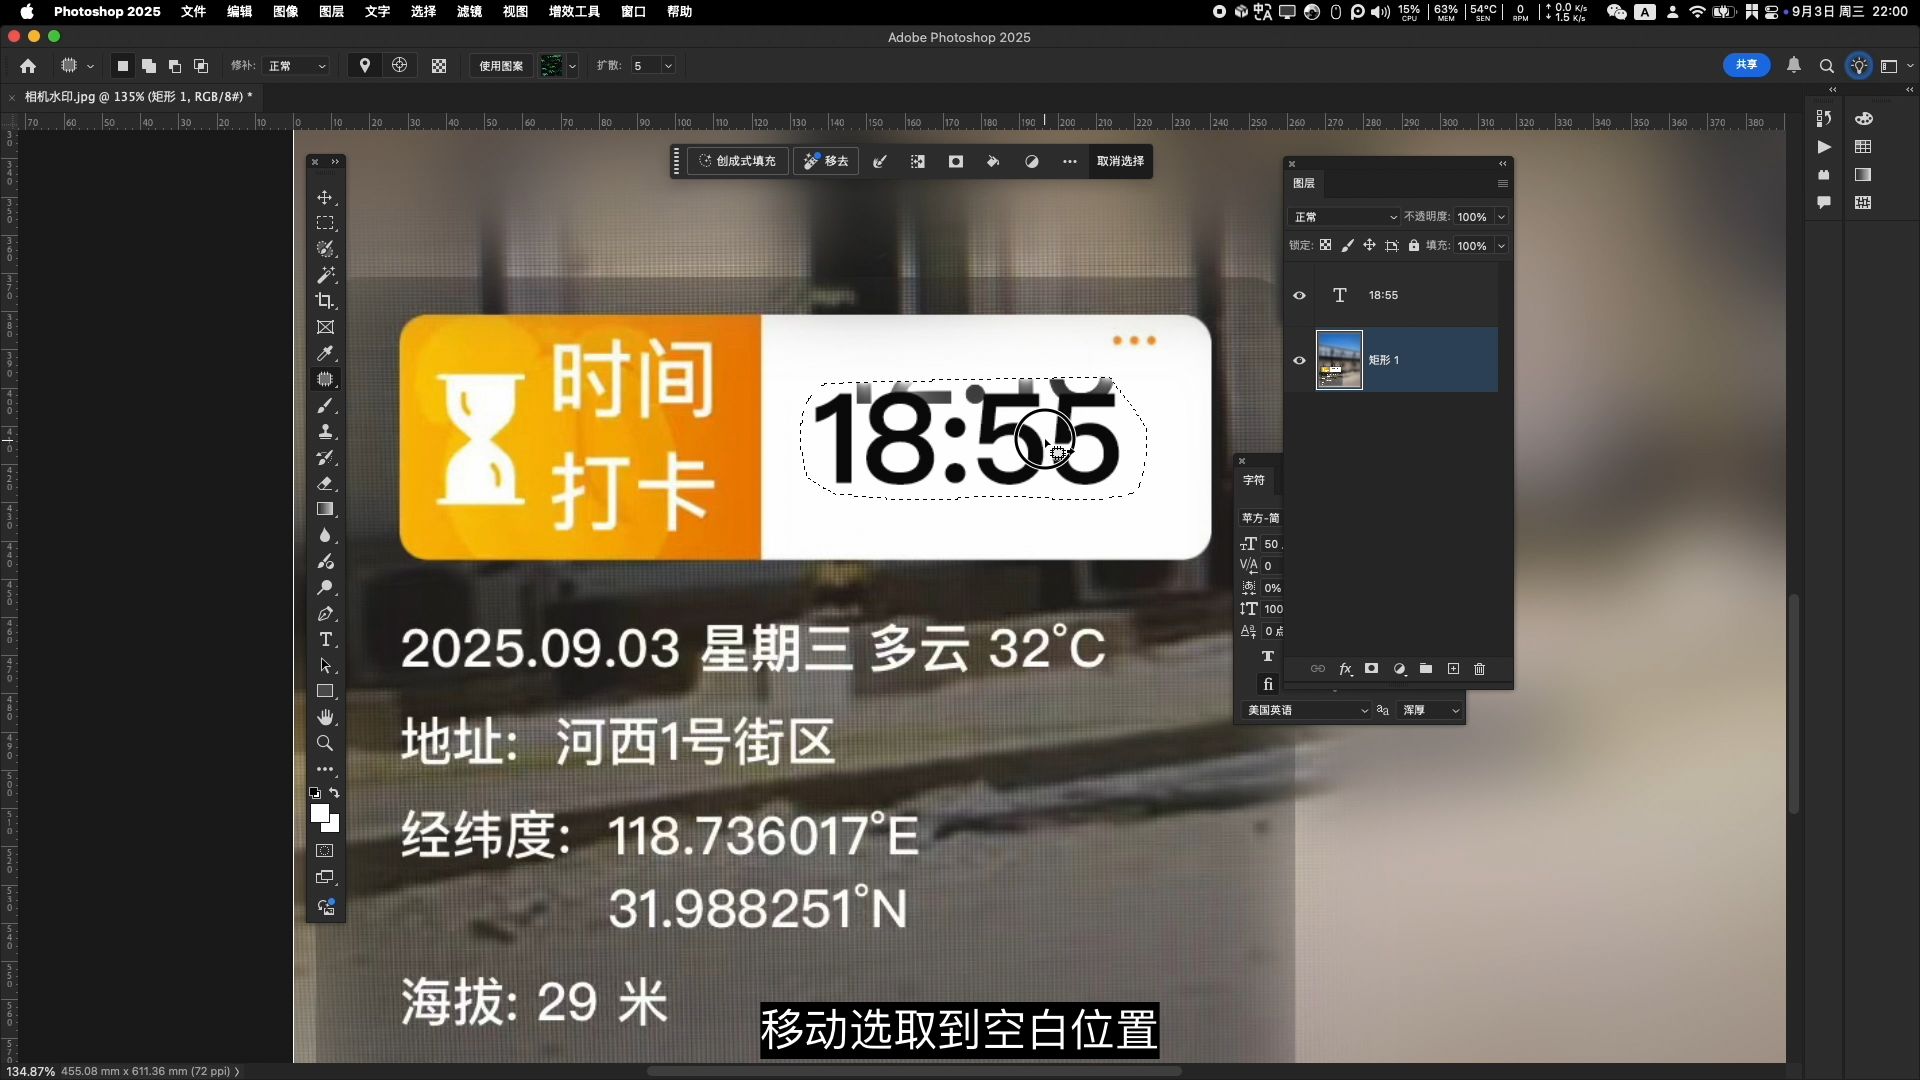Toggle the lock all layer icon

(1414, 246)
